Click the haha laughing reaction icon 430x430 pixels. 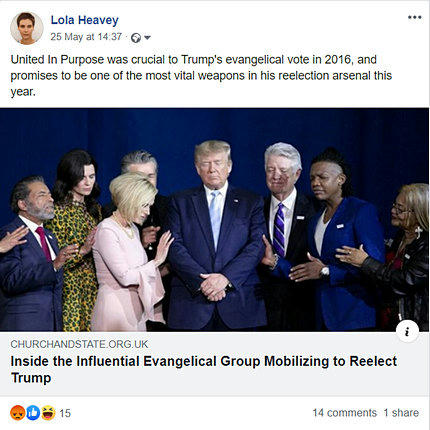[48, 413]
